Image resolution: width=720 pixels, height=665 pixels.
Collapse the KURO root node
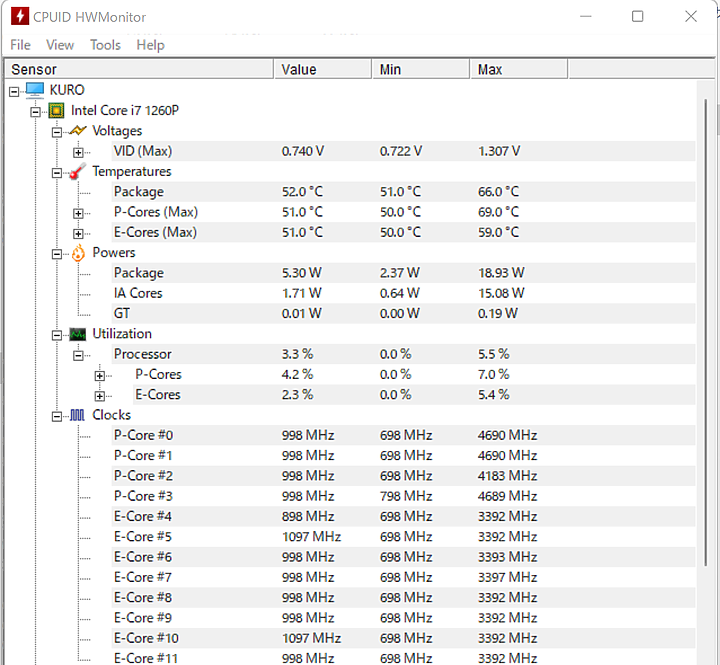tap(14, 92)
